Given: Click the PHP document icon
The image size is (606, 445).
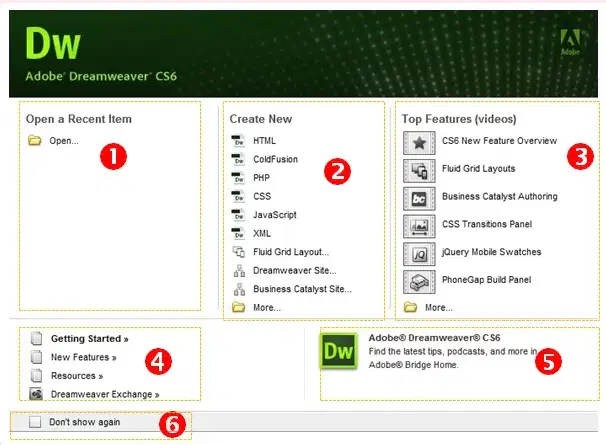Looking at the screenshot, I should pyautogui.click(x=238, y=177).
